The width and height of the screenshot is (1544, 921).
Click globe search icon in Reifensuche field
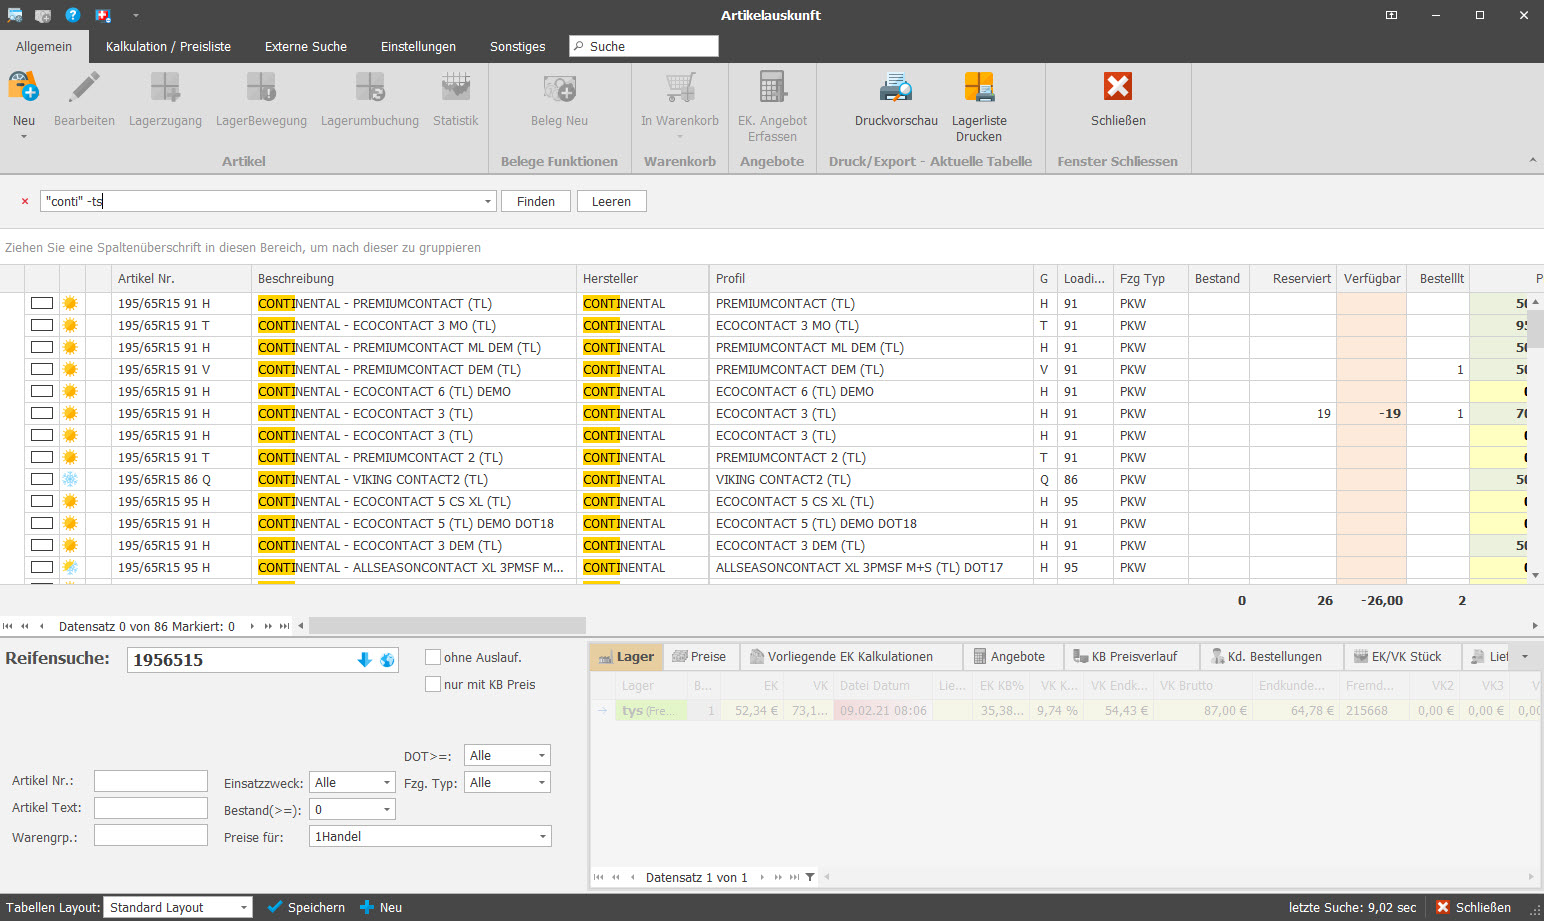(387, 660)
